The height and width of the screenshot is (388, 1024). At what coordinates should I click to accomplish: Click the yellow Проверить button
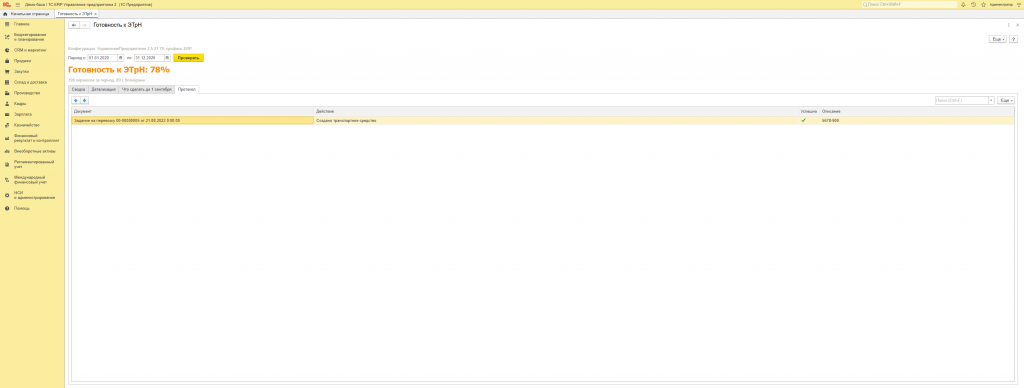[x=189, y=57]
